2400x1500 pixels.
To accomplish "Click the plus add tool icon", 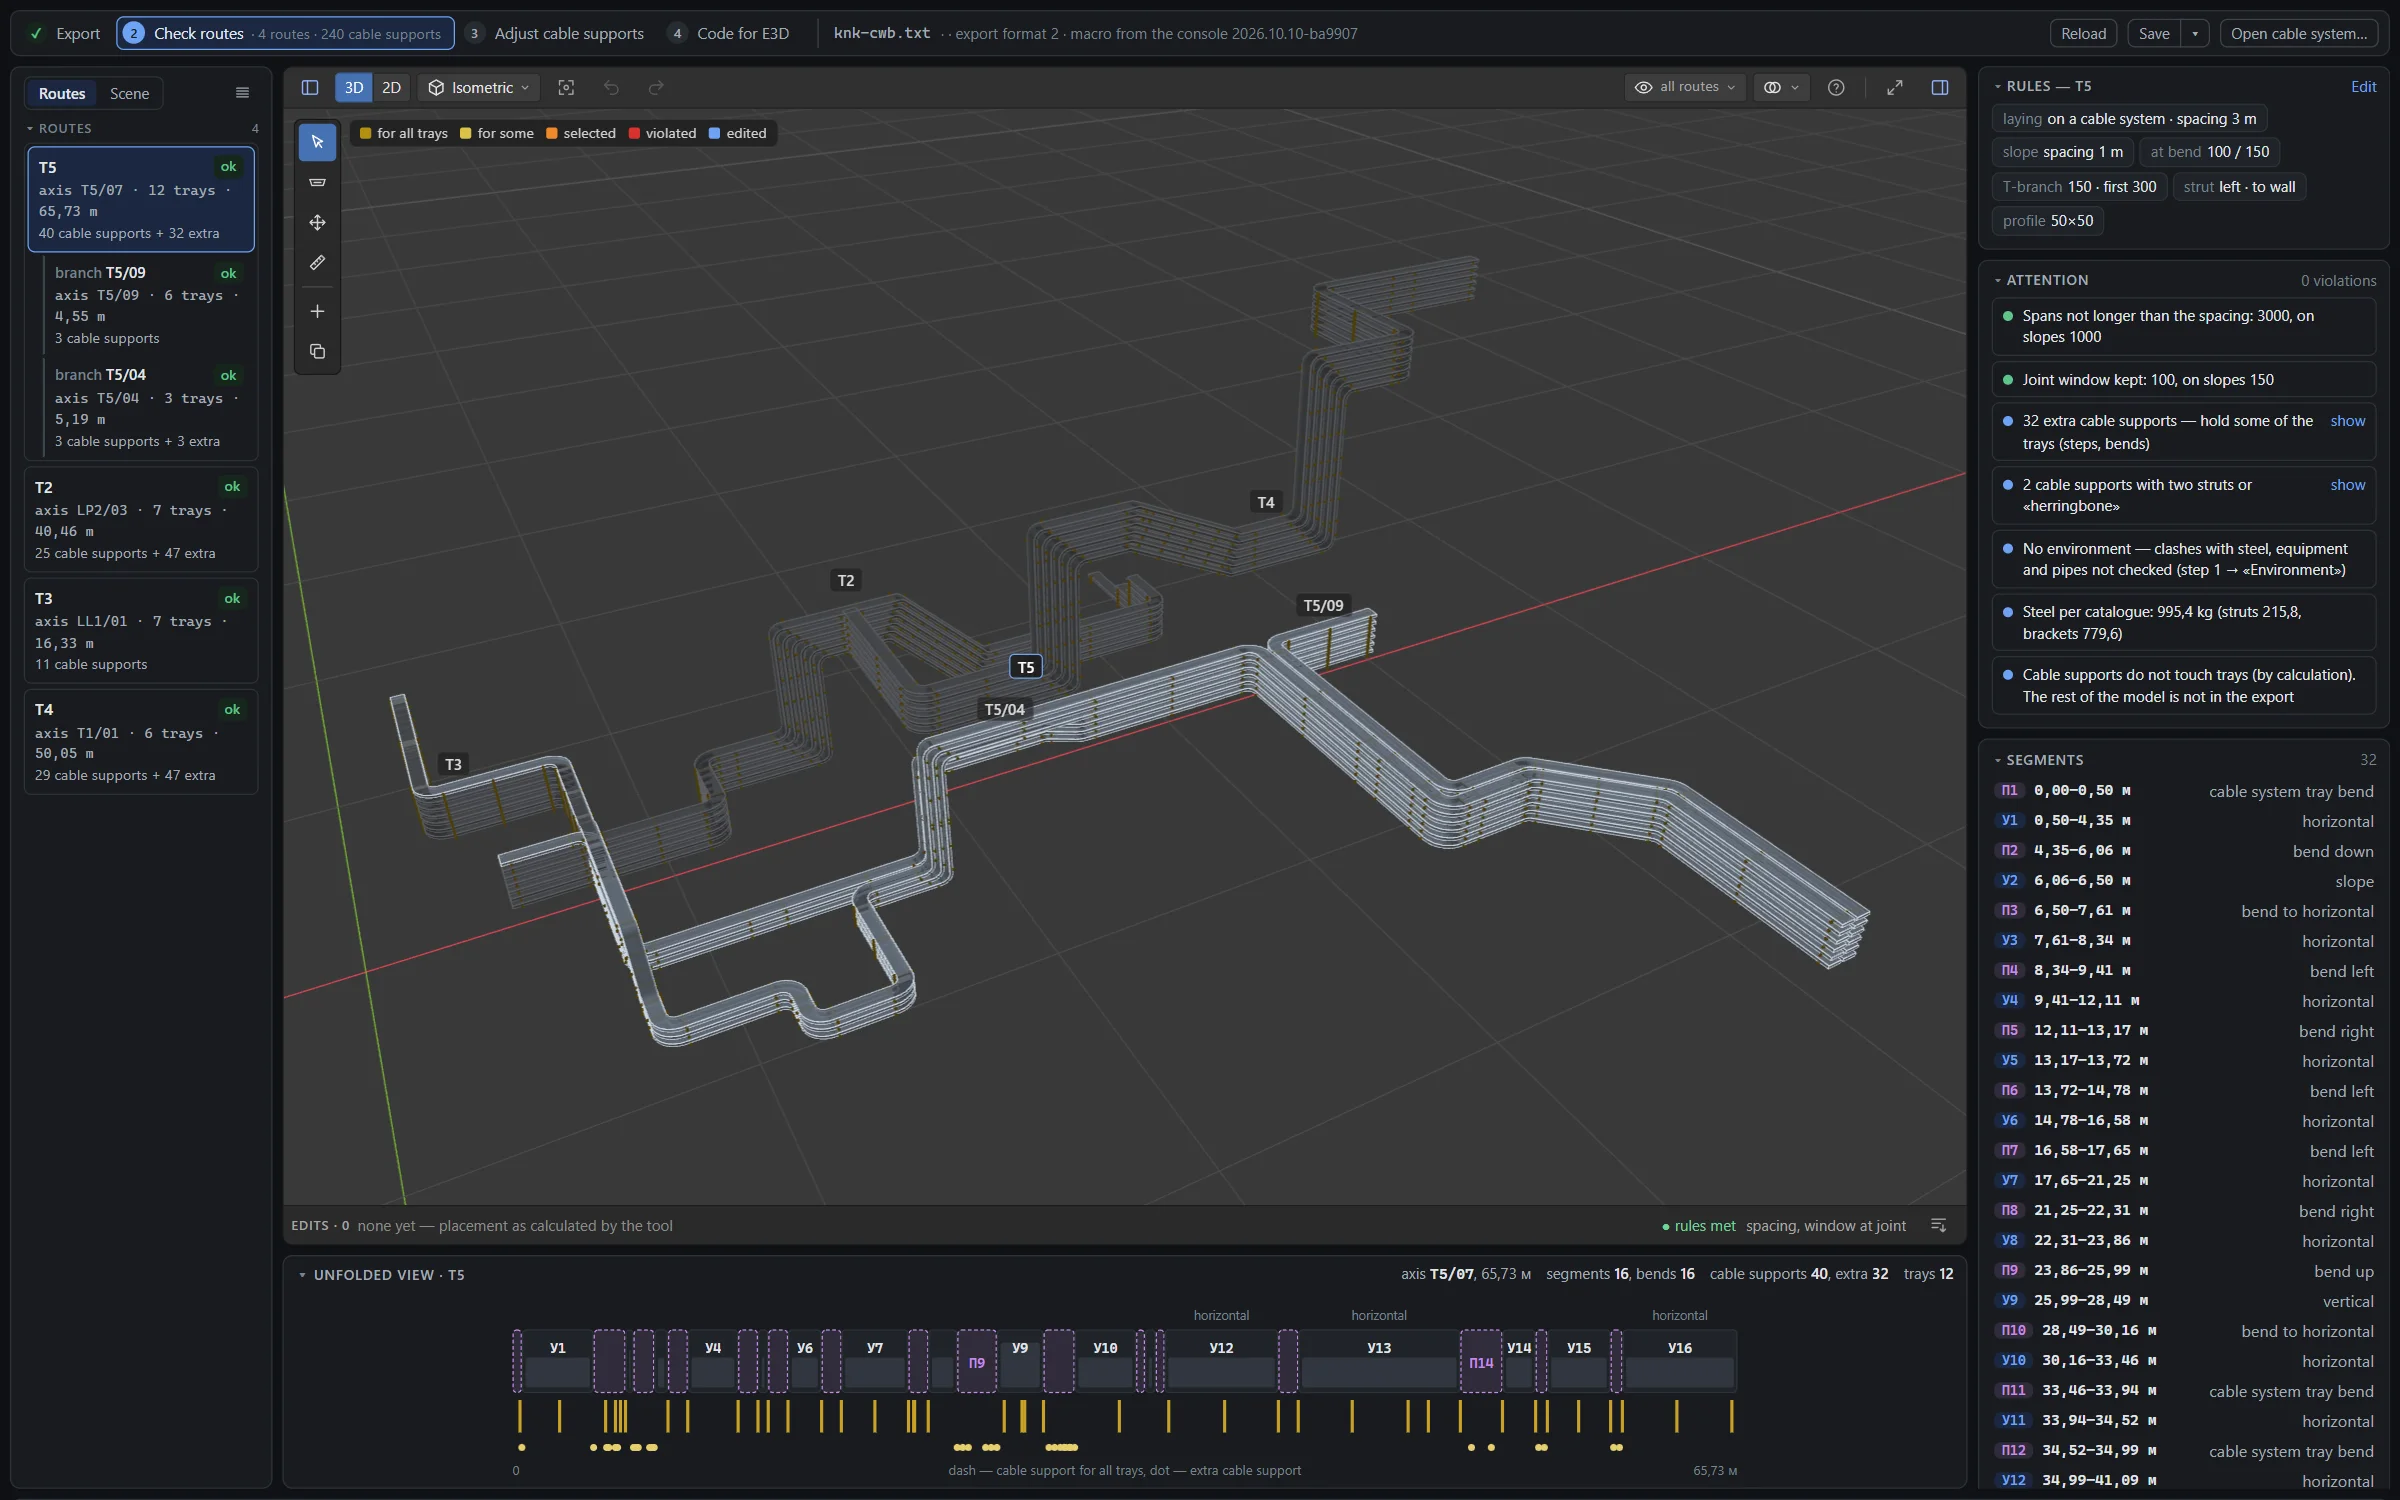I will tap(317, 312).
